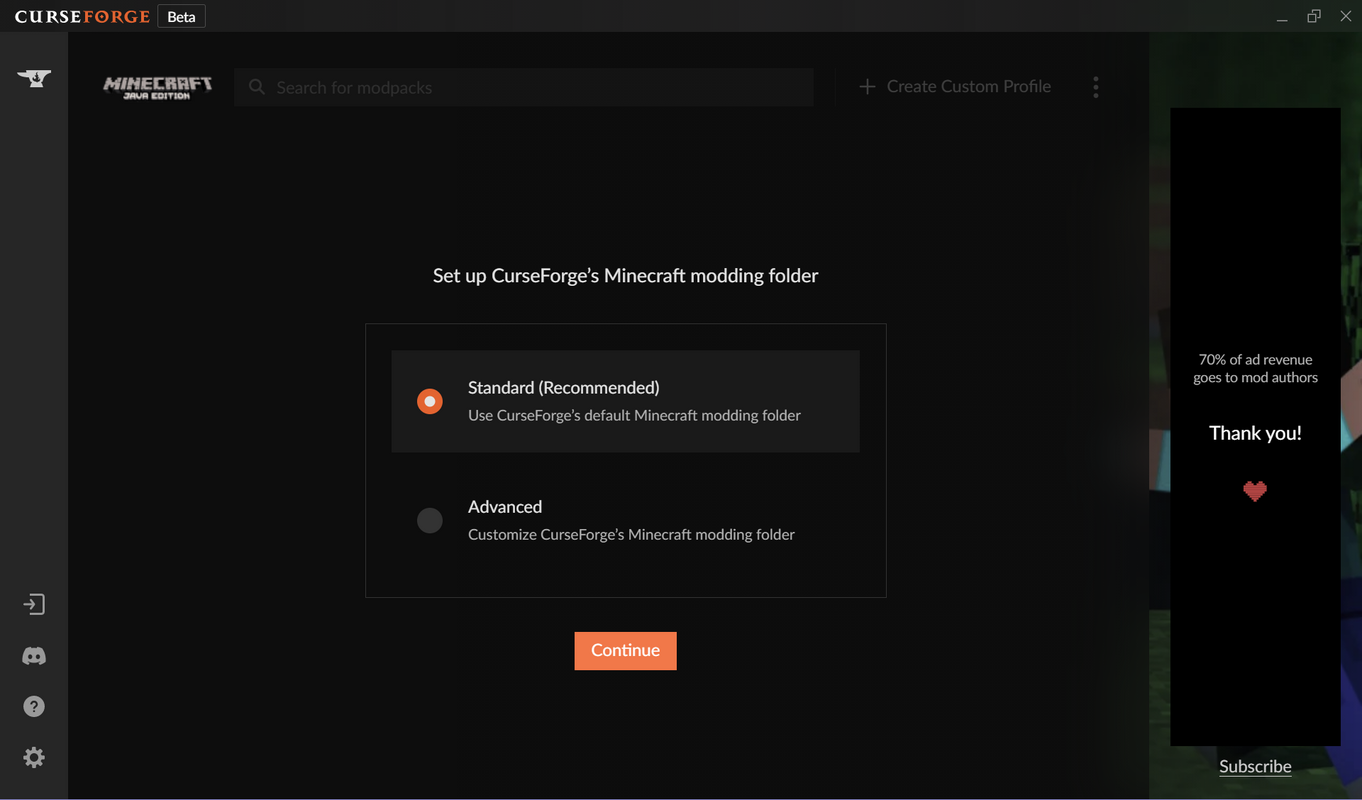Close the CurseForge window
Image resolution: width=1362 pixels, height=800 pixels.
(x=1345, y=17)
